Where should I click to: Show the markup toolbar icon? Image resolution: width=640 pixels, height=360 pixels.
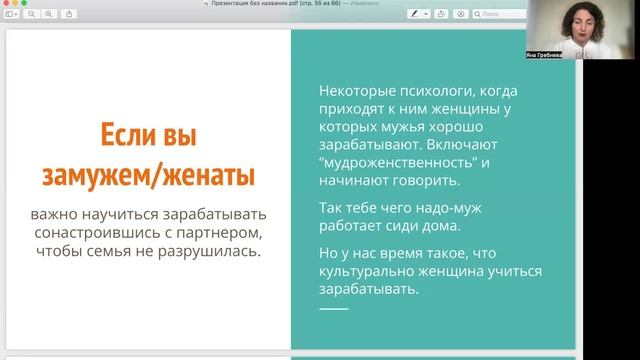click(460, 14)
